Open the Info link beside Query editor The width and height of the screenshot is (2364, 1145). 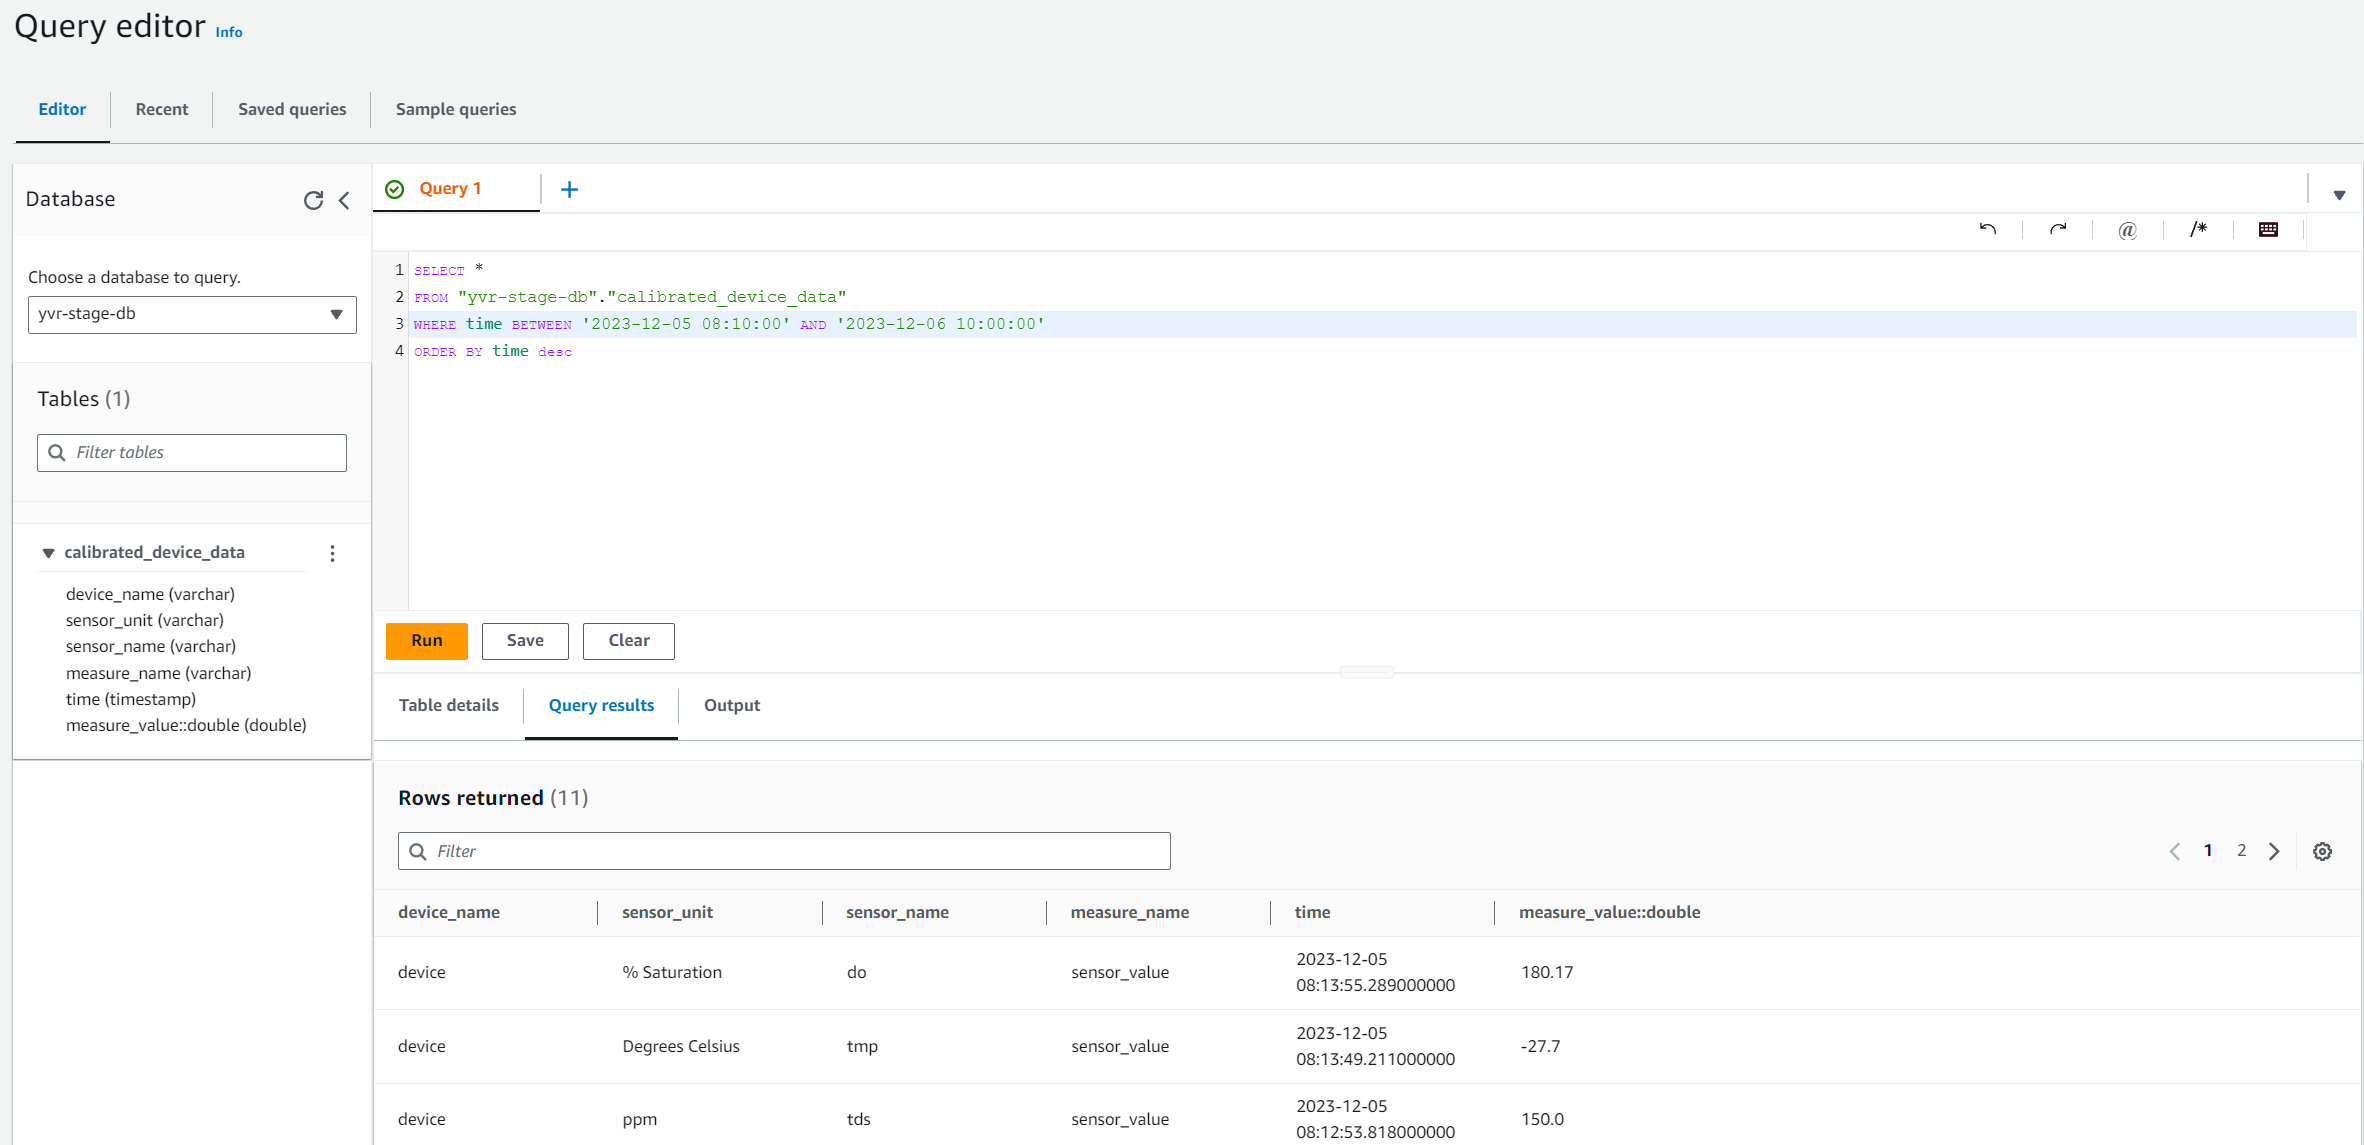tap(229, 32)
